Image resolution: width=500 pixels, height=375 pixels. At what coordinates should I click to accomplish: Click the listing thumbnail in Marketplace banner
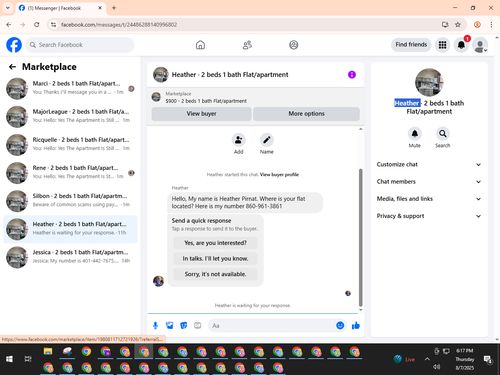pyautogui.click(x=156, y=97)
